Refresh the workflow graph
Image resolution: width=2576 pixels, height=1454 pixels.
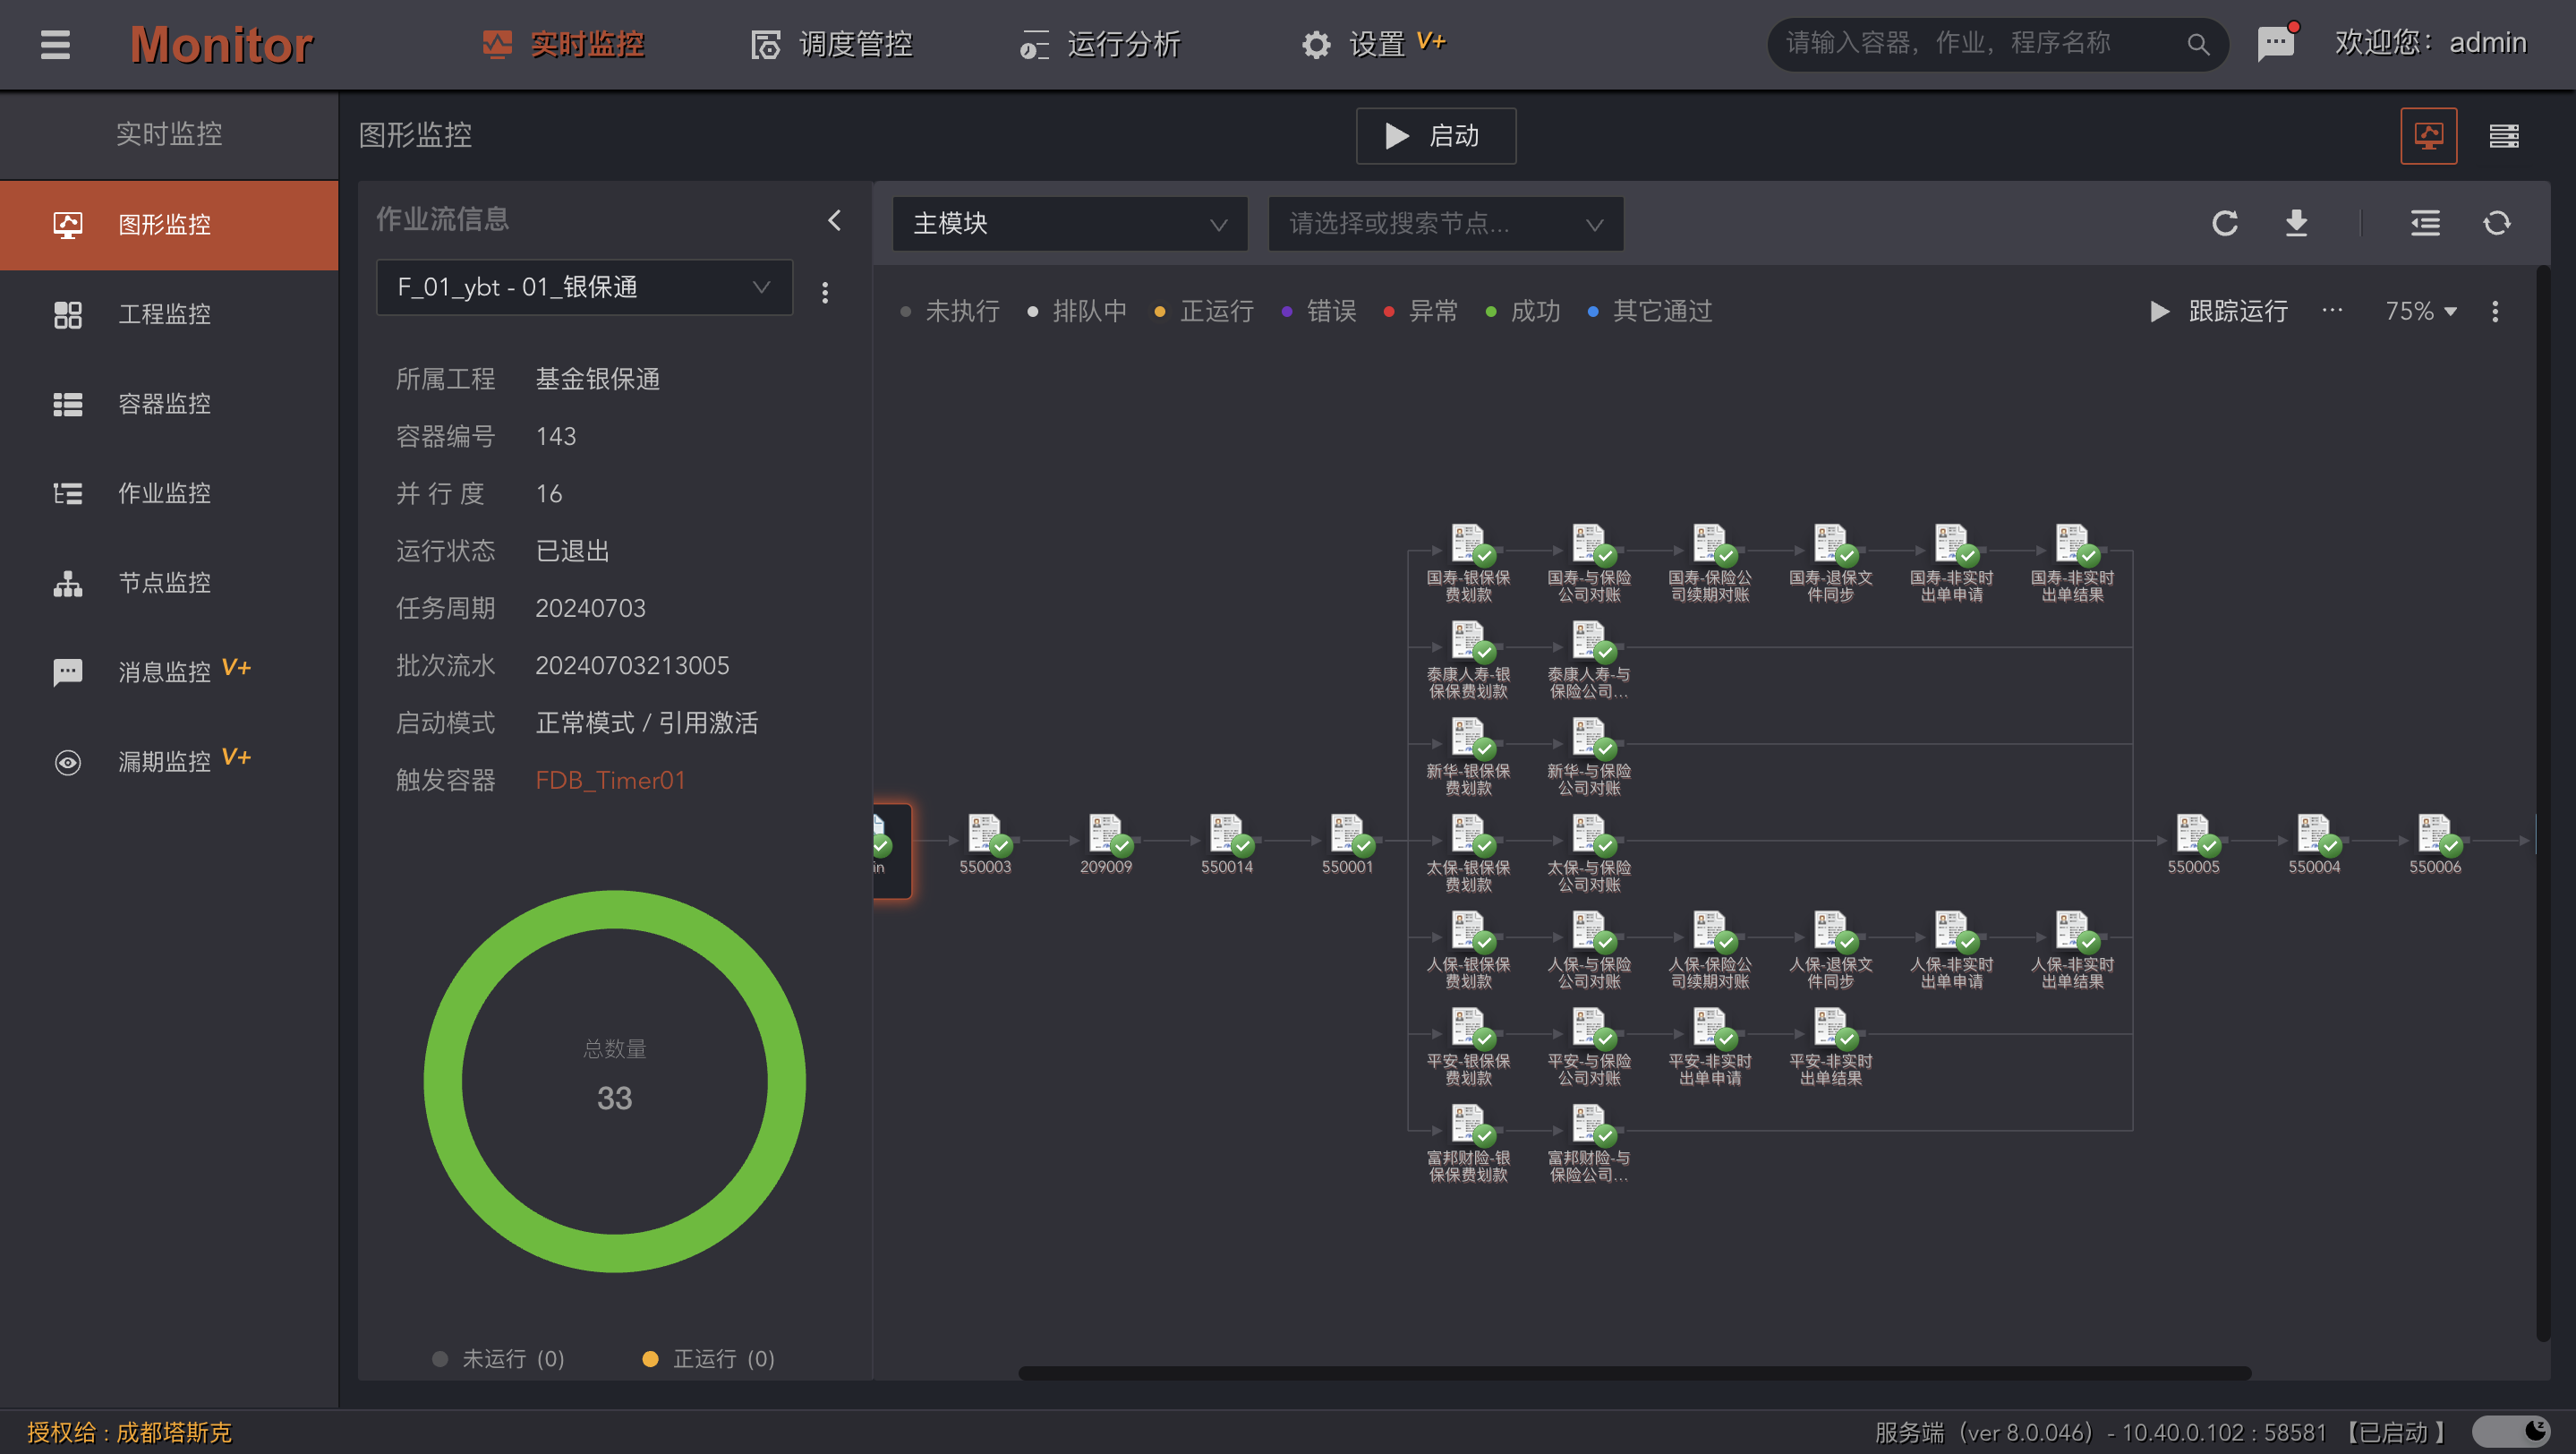tap(2225, 223)
